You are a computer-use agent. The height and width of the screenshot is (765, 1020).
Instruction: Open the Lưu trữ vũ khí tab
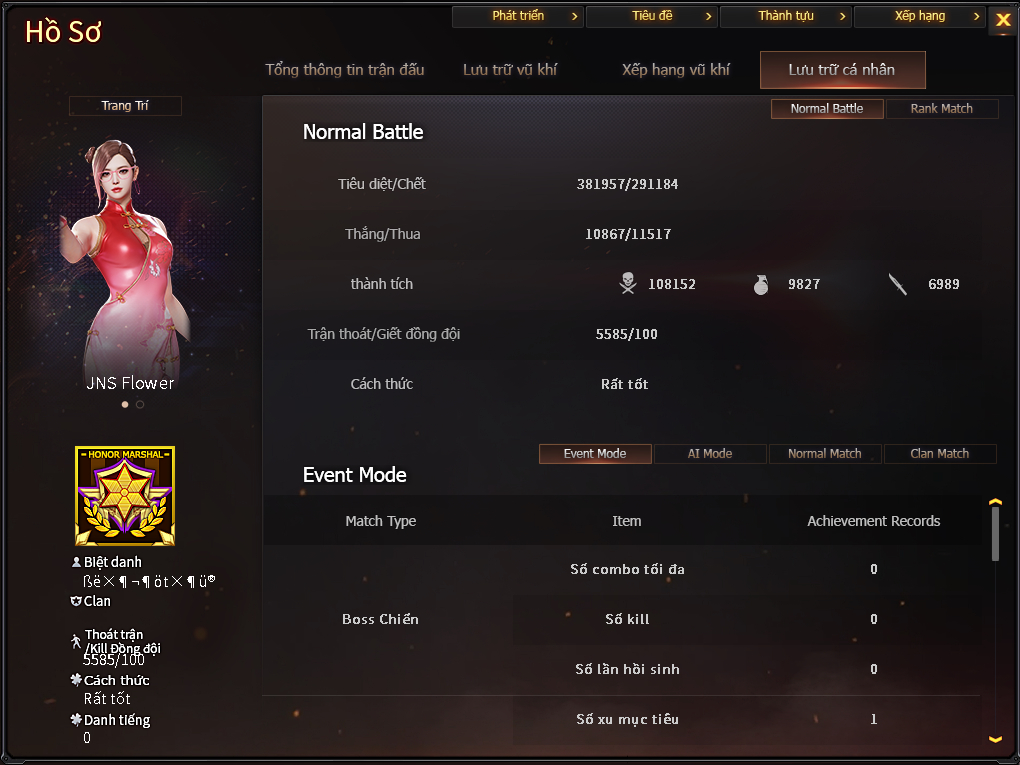(510, 70)
